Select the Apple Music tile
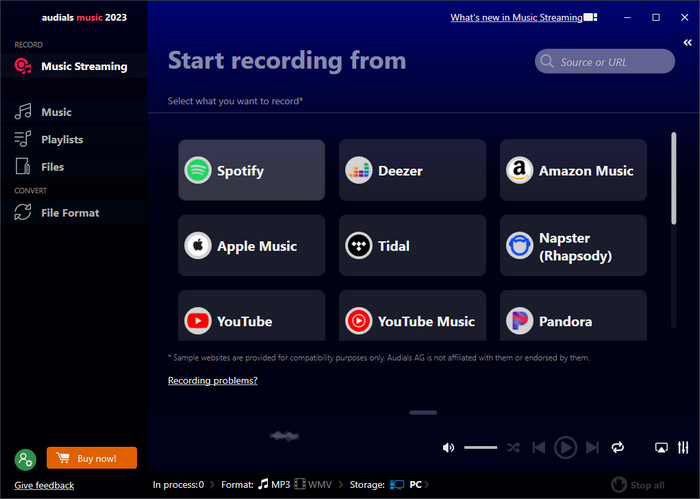The width and height of the screenshot is (700, 499). pos(251,245)
